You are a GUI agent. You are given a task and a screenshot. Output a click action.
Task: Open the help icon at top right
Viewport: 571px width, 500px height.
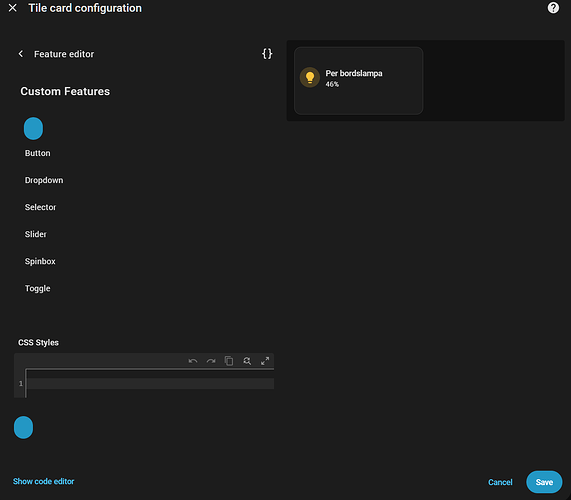[x=553, y=8]
